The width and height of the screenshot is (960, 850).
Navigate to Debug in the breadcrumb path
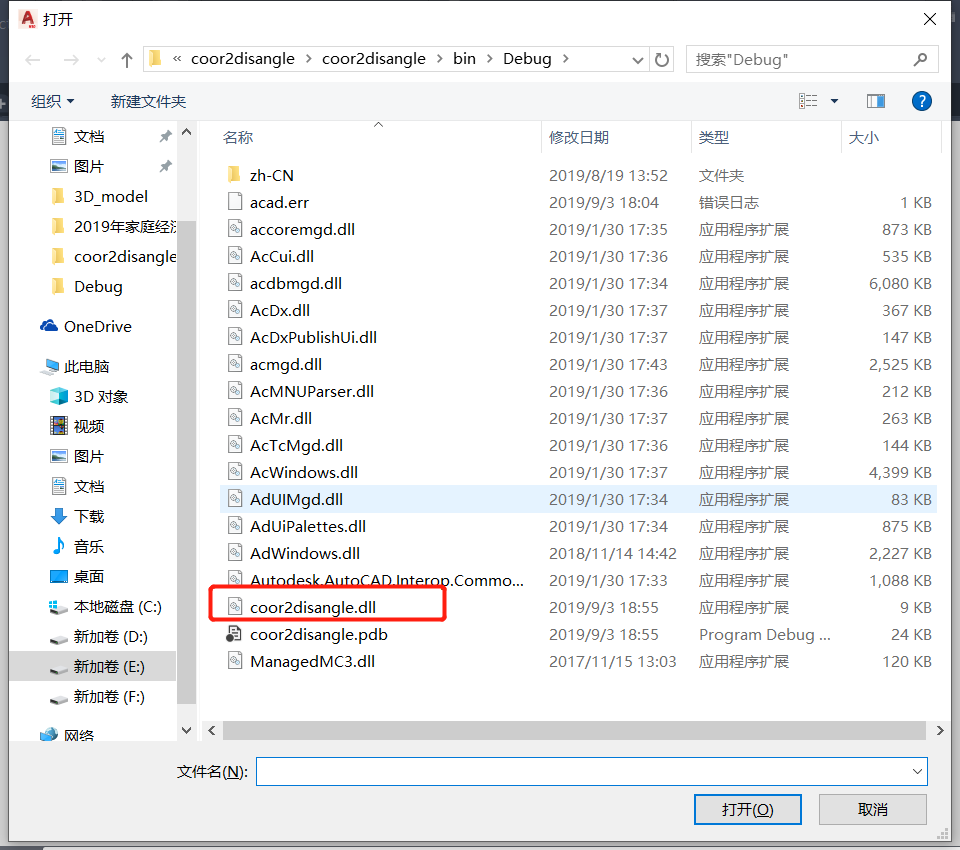coord(527,59)
